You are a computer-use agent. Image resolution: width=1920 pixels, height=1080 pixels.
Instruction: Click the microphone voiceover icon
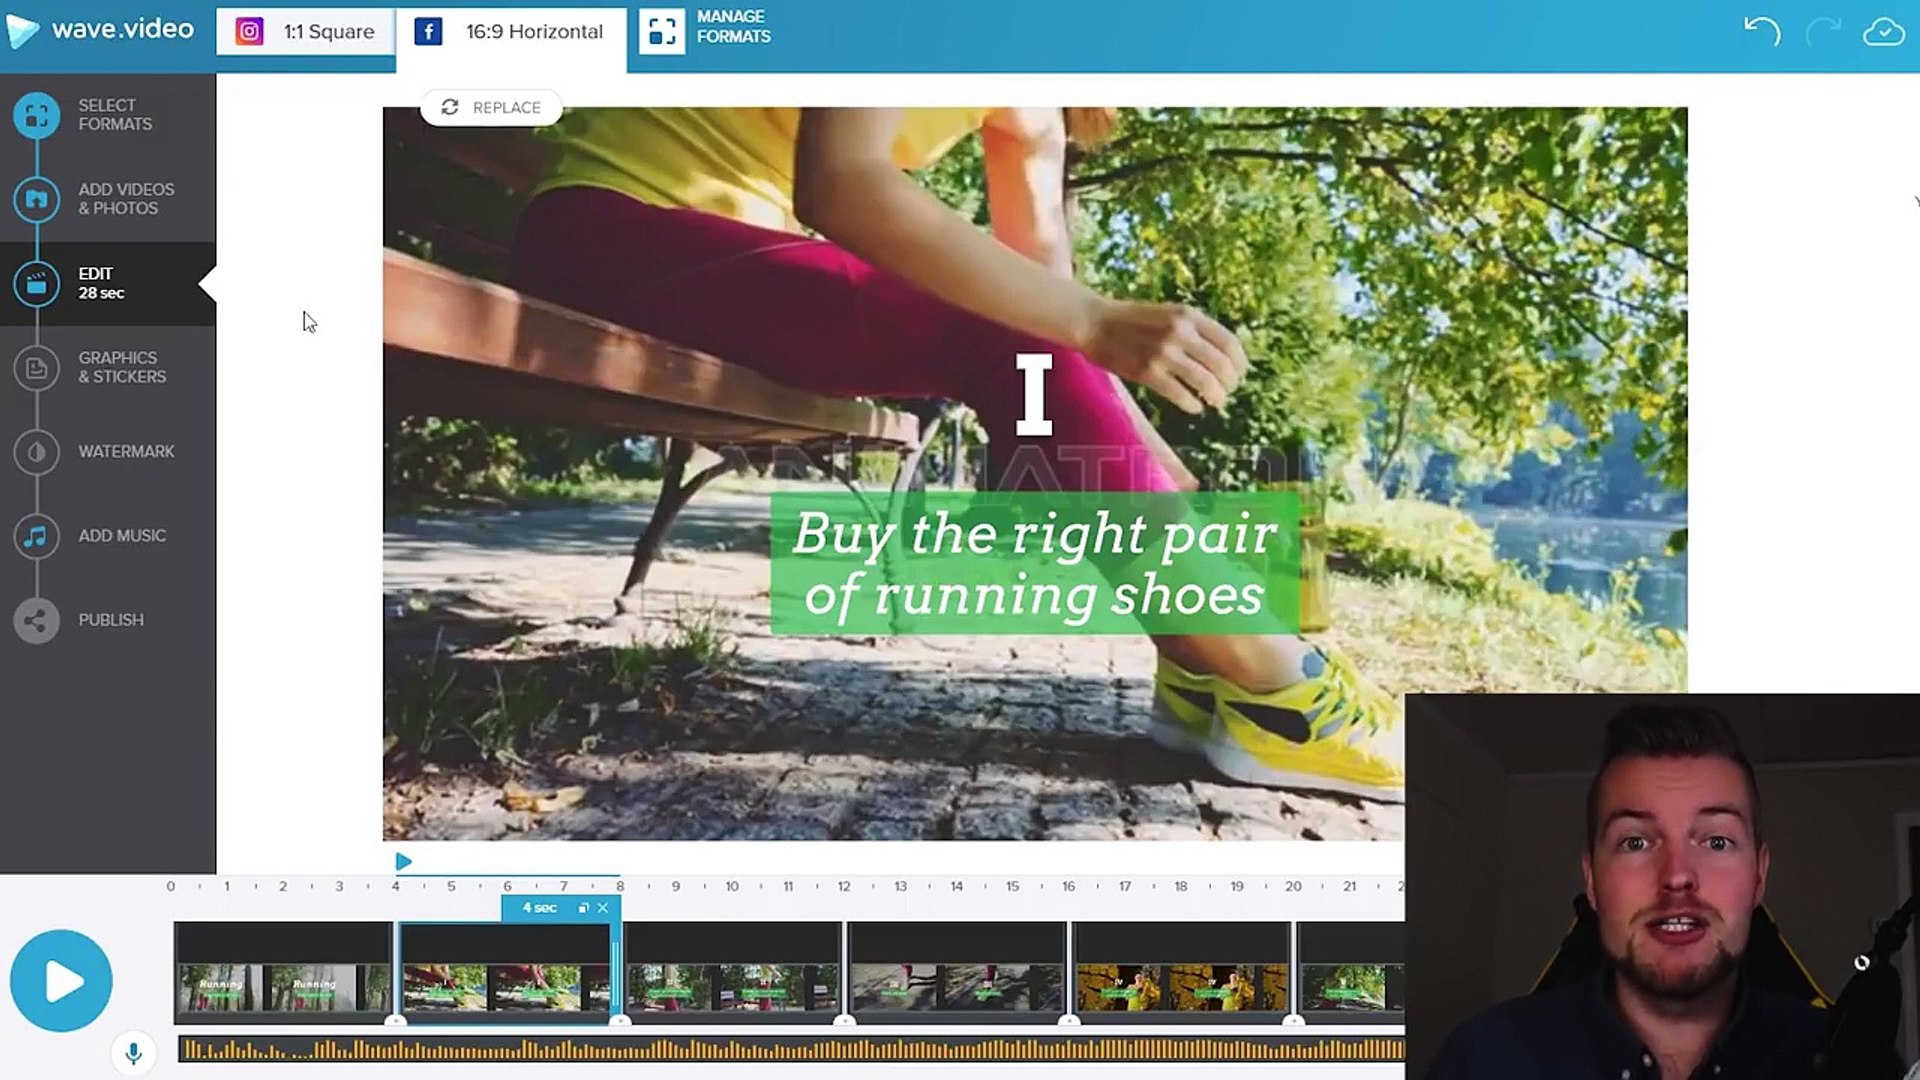[133, 1052]
